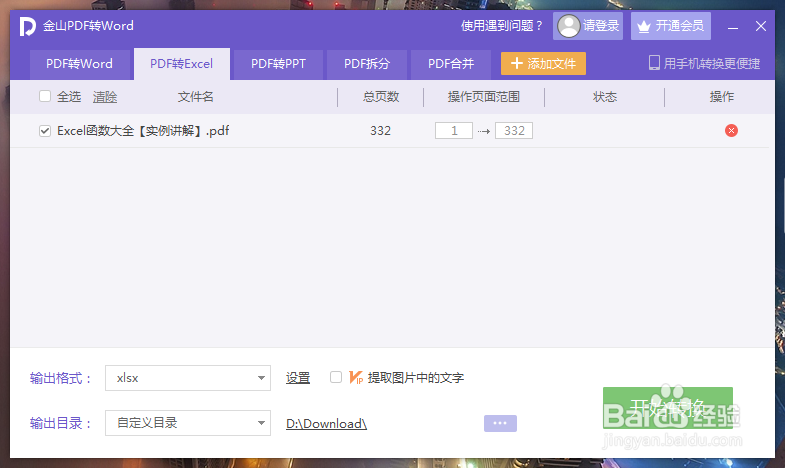Click the 操作页面范围 column header
The width and height of the screenshot is (785, 468).
tap(484, 97)
